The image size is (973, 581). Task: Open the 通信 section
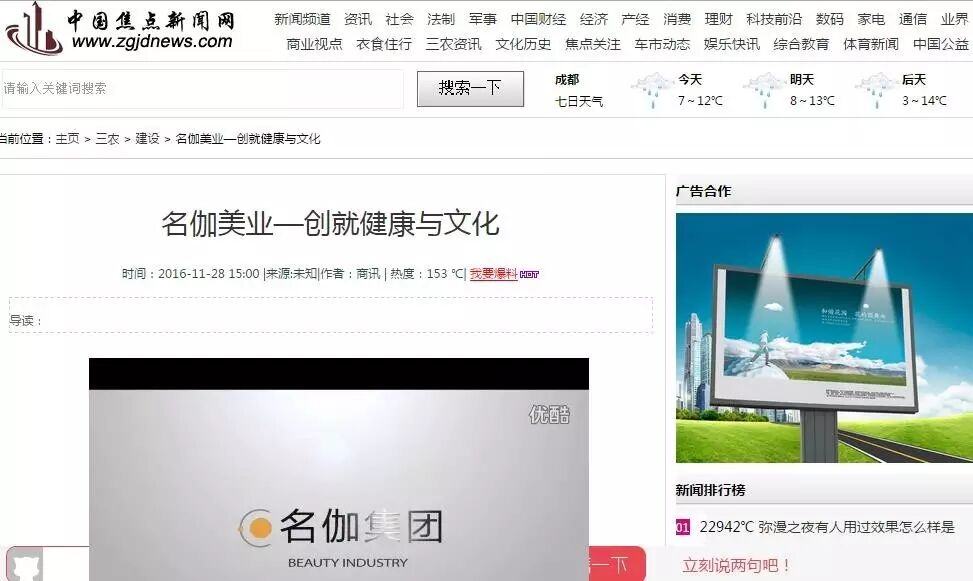click(913, 19)
